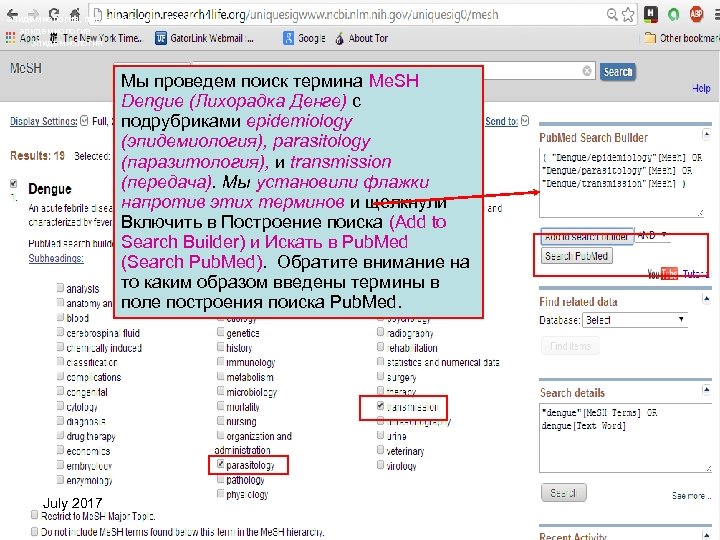Viewport: 720px width, 540px height.
Task: Check the drug therapy subheading
Action: point(60,435)
